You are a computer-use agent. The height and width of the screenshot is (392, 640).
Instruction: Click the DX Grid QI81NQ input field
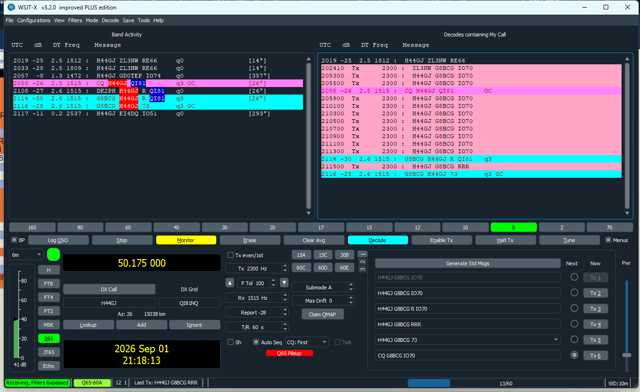click(x=189, y=303)
